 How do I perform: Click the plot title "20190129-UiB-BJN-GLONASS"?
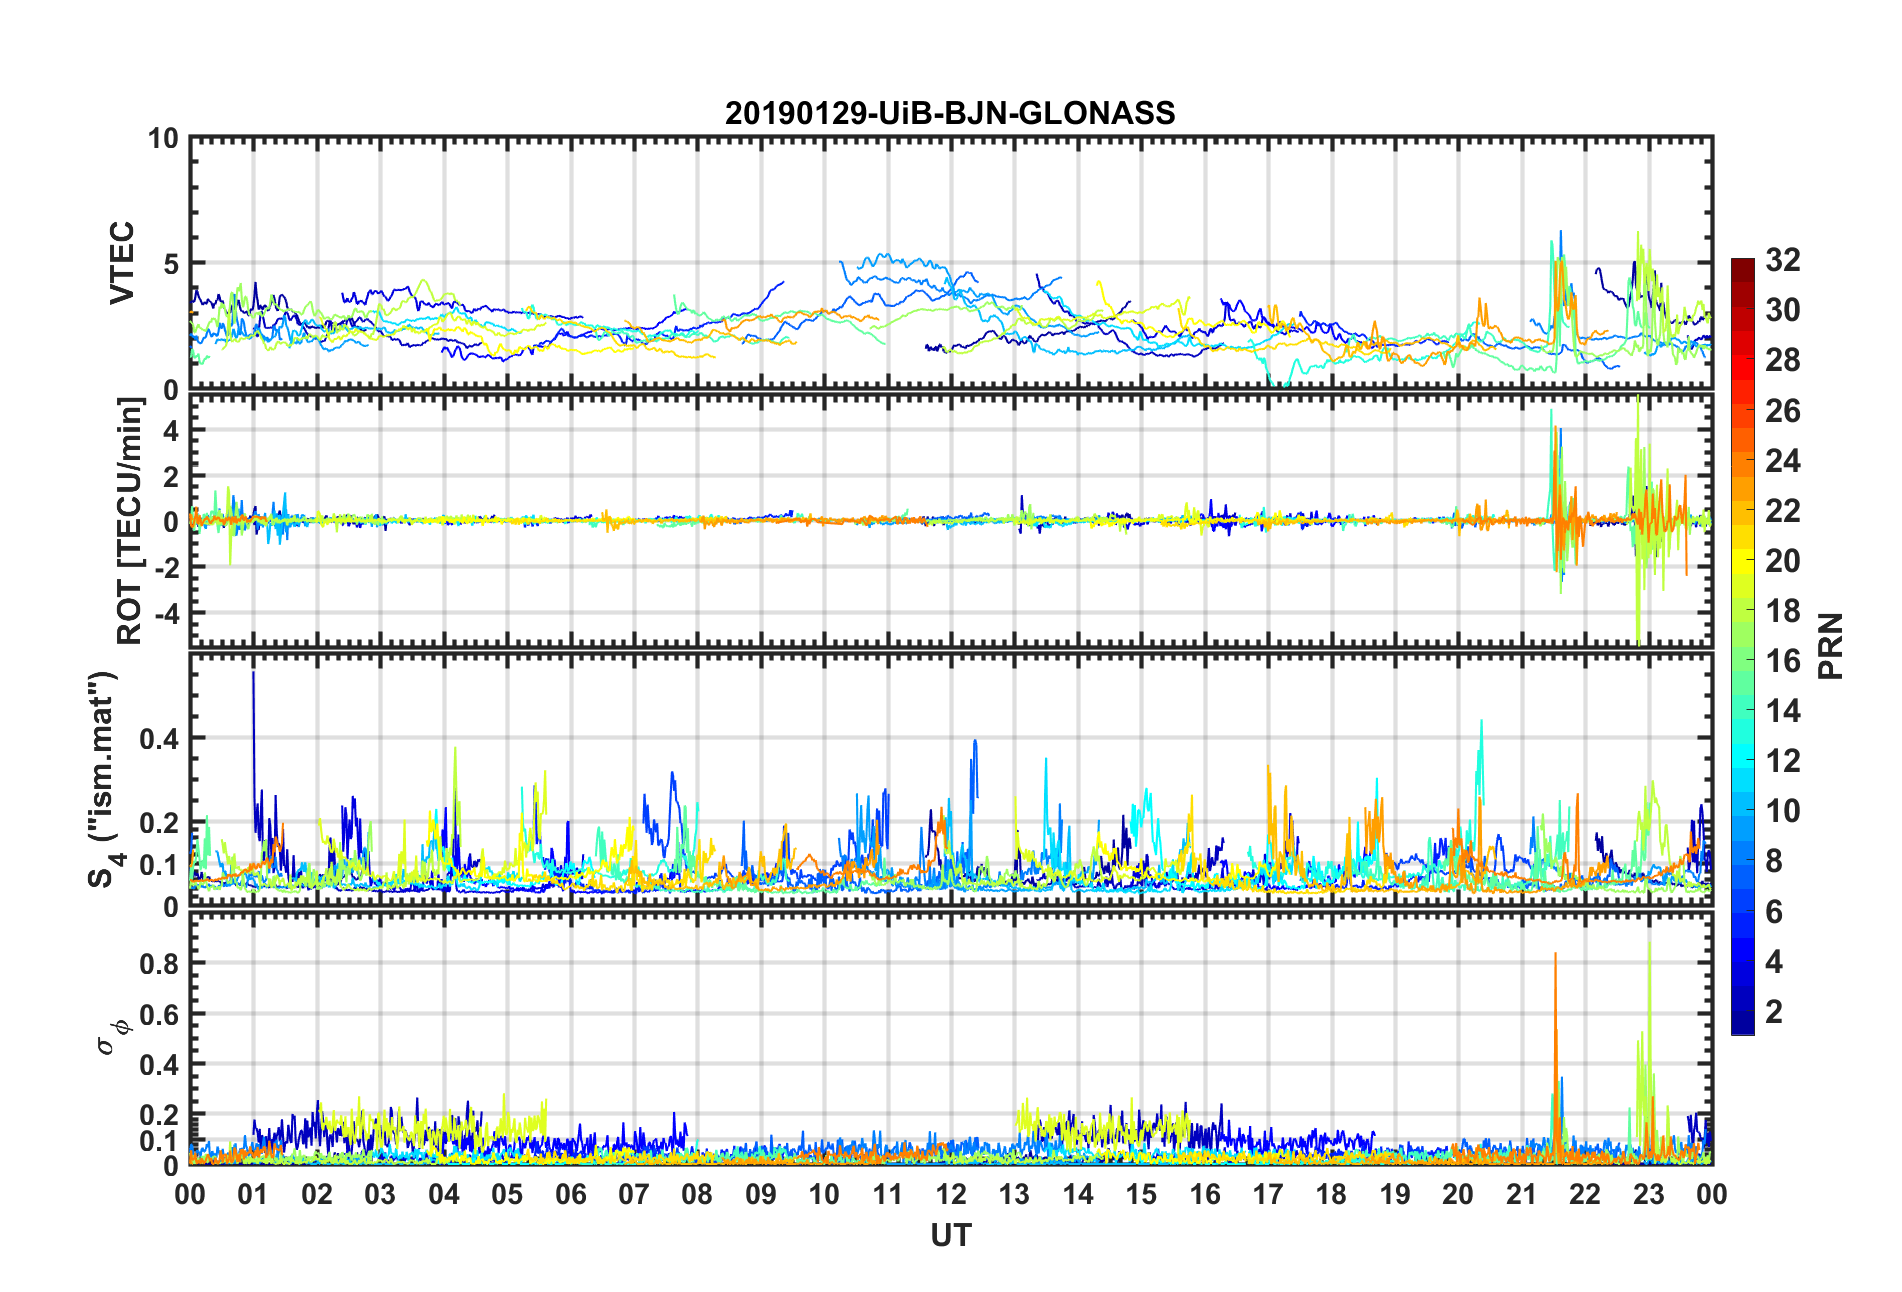pyautogui.click(x=950, y=113)
